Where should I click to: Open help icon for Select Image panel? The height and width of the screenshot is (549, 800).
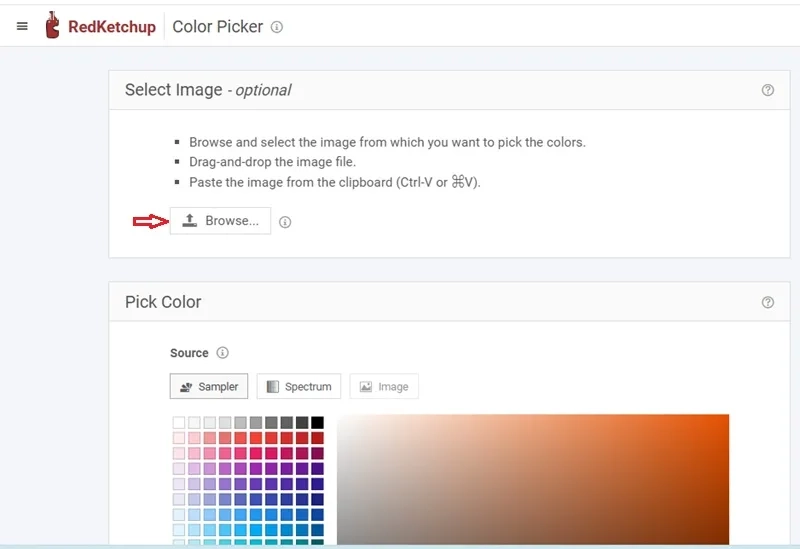[768, 90]
